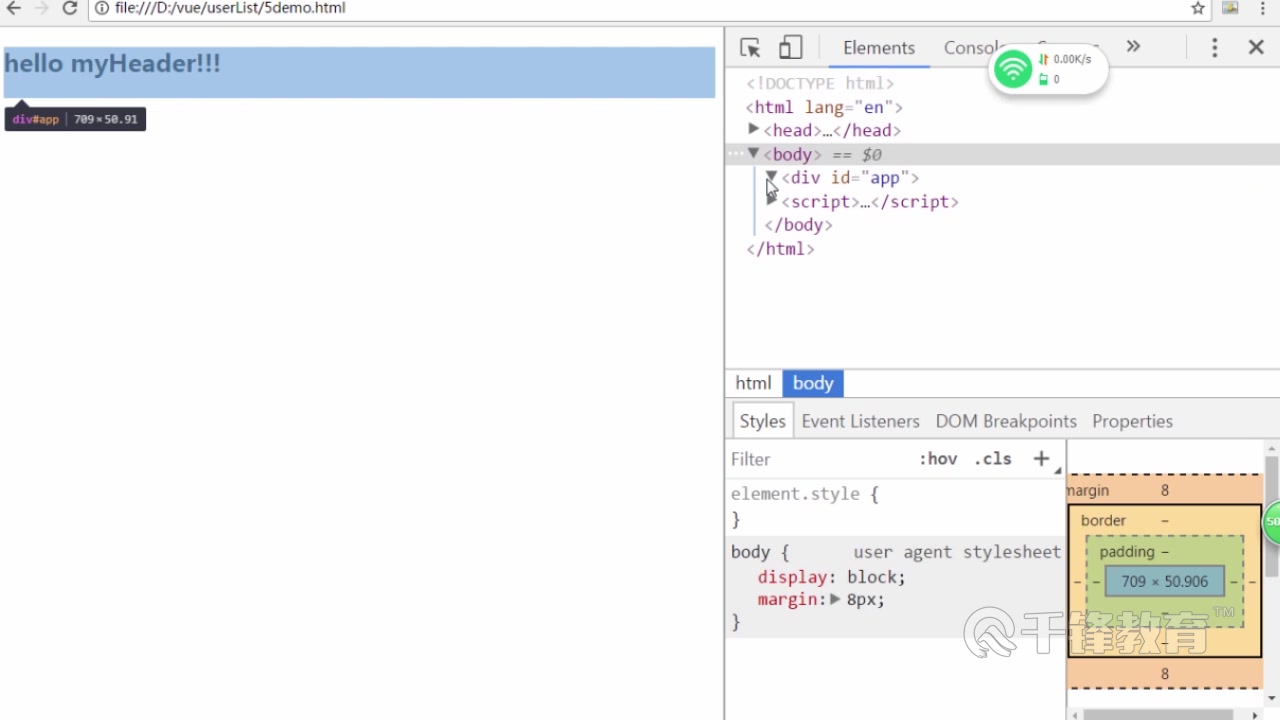1280x720 pixels.
Task: Click the green Wi-Fi speed monitor icon
Action: 1013,69
